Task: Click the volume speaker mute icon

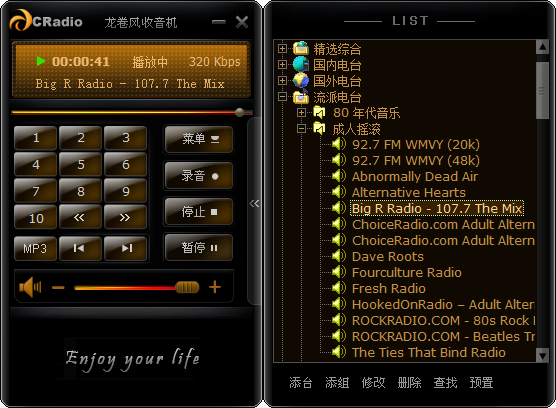Action: (30, 287)
